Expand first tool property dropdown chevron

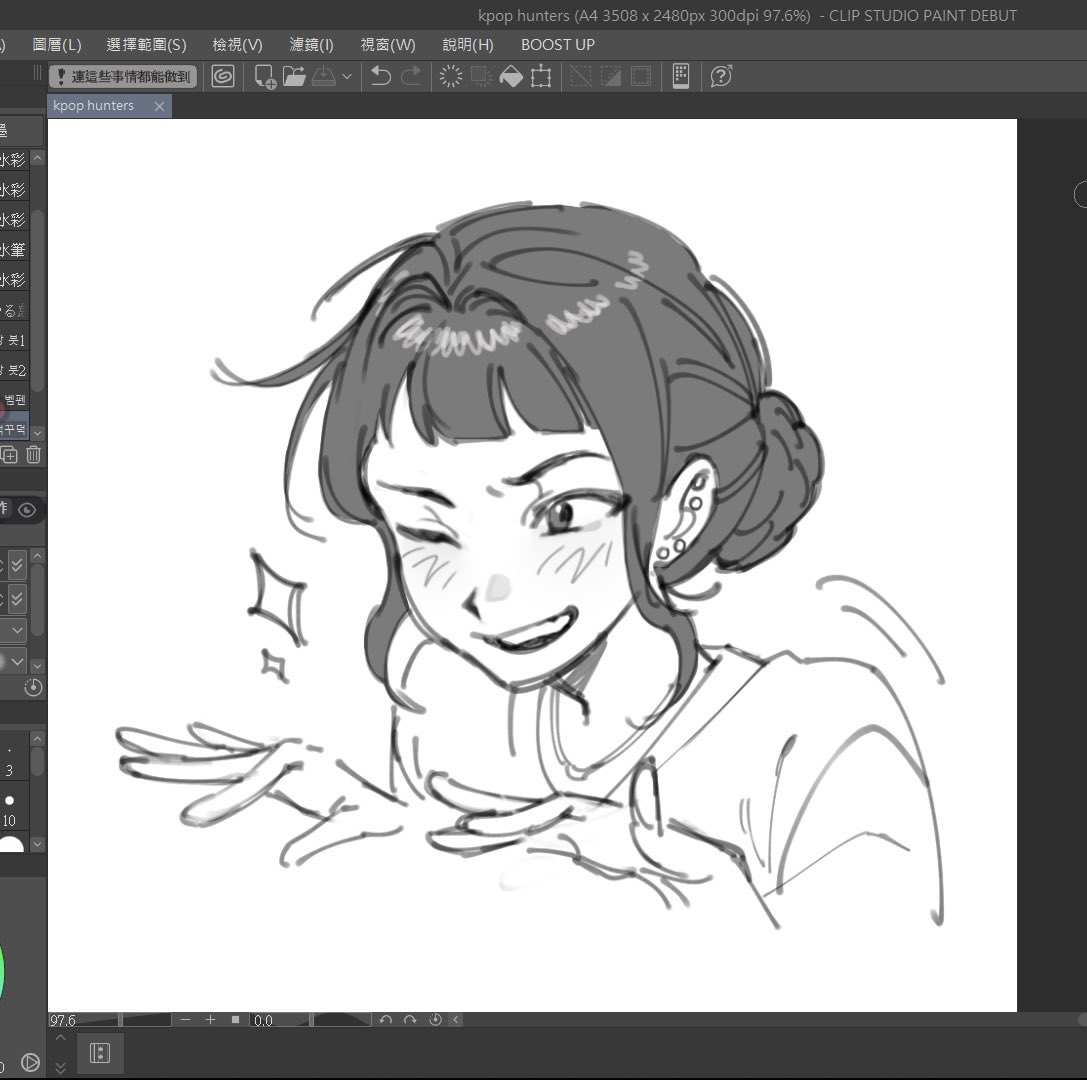point(17,630)
